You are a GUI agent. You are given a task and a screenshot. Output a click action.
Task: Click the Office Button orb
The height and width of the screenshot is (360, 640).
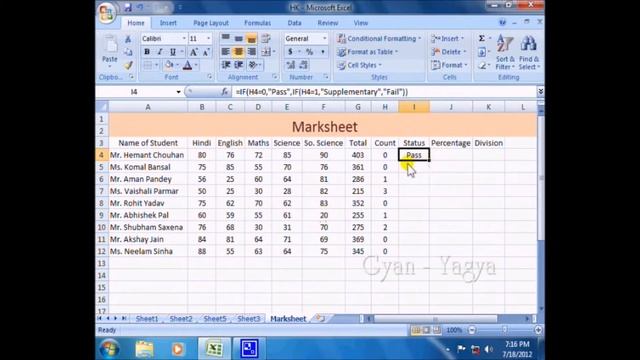(107, 13)
